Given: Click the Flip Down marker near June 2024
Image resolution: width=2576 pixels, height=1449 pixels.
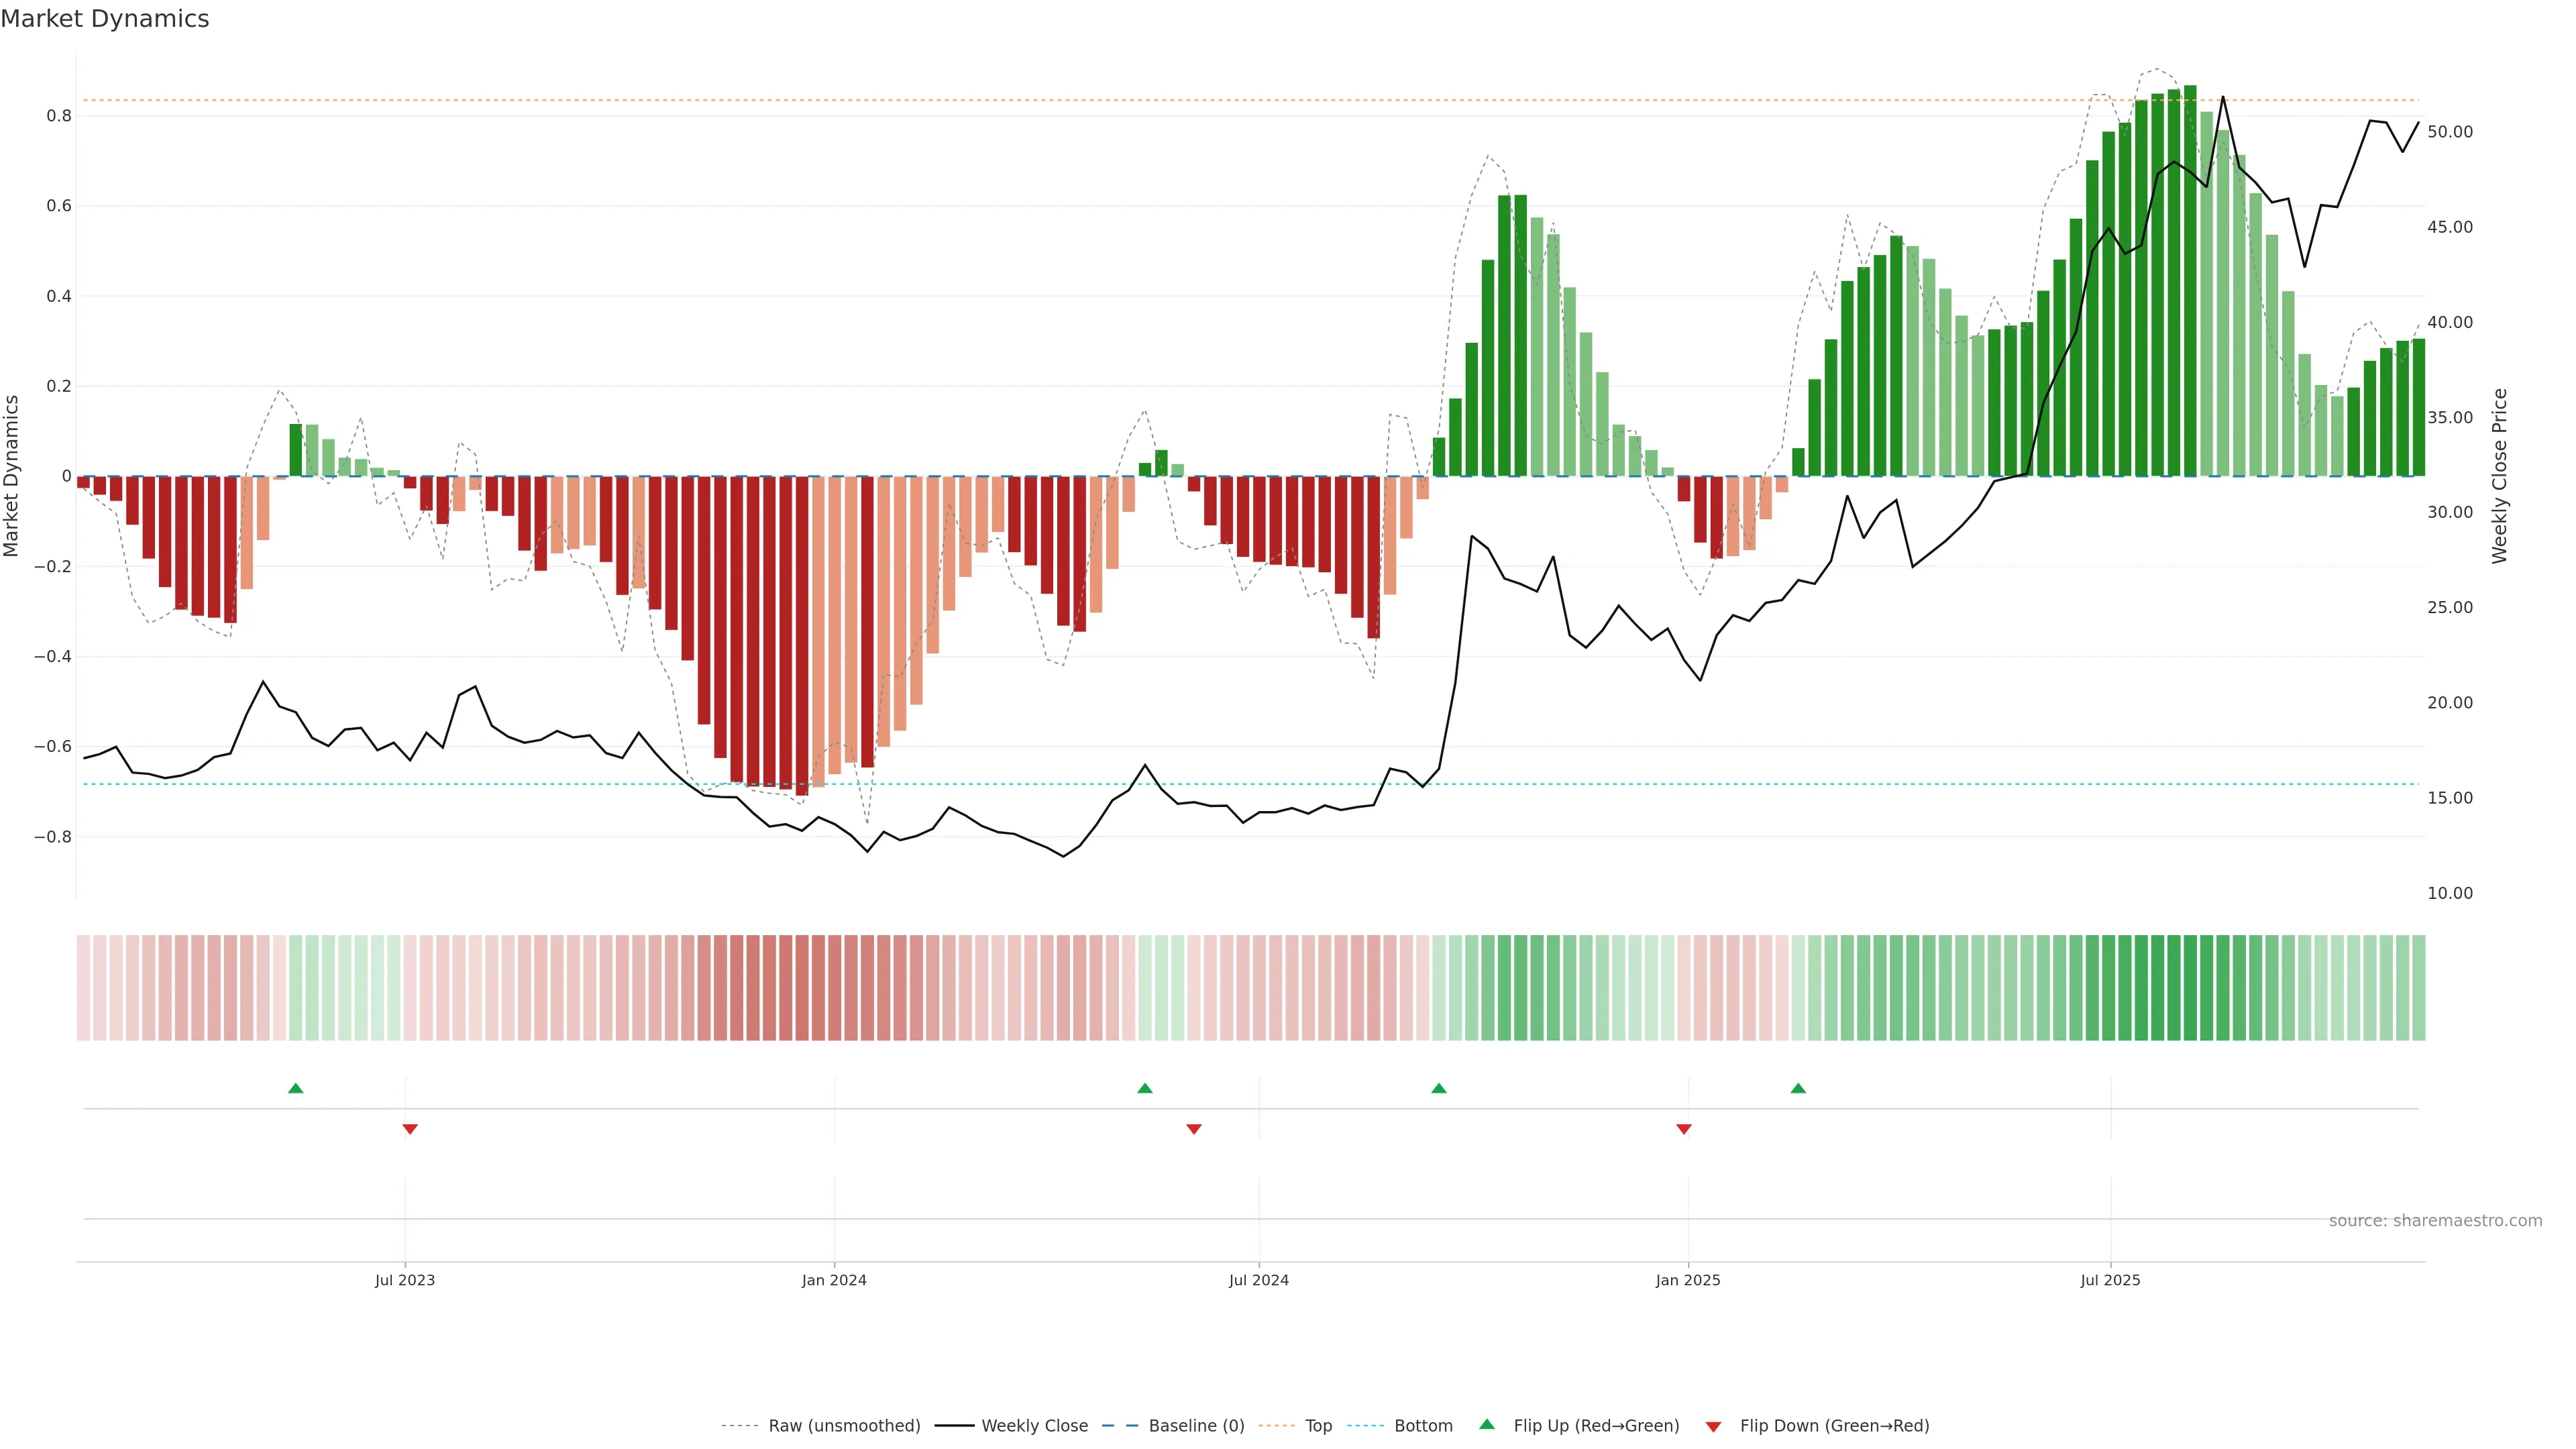Looking at the screenshot, I should (x=1193, y=1129).
